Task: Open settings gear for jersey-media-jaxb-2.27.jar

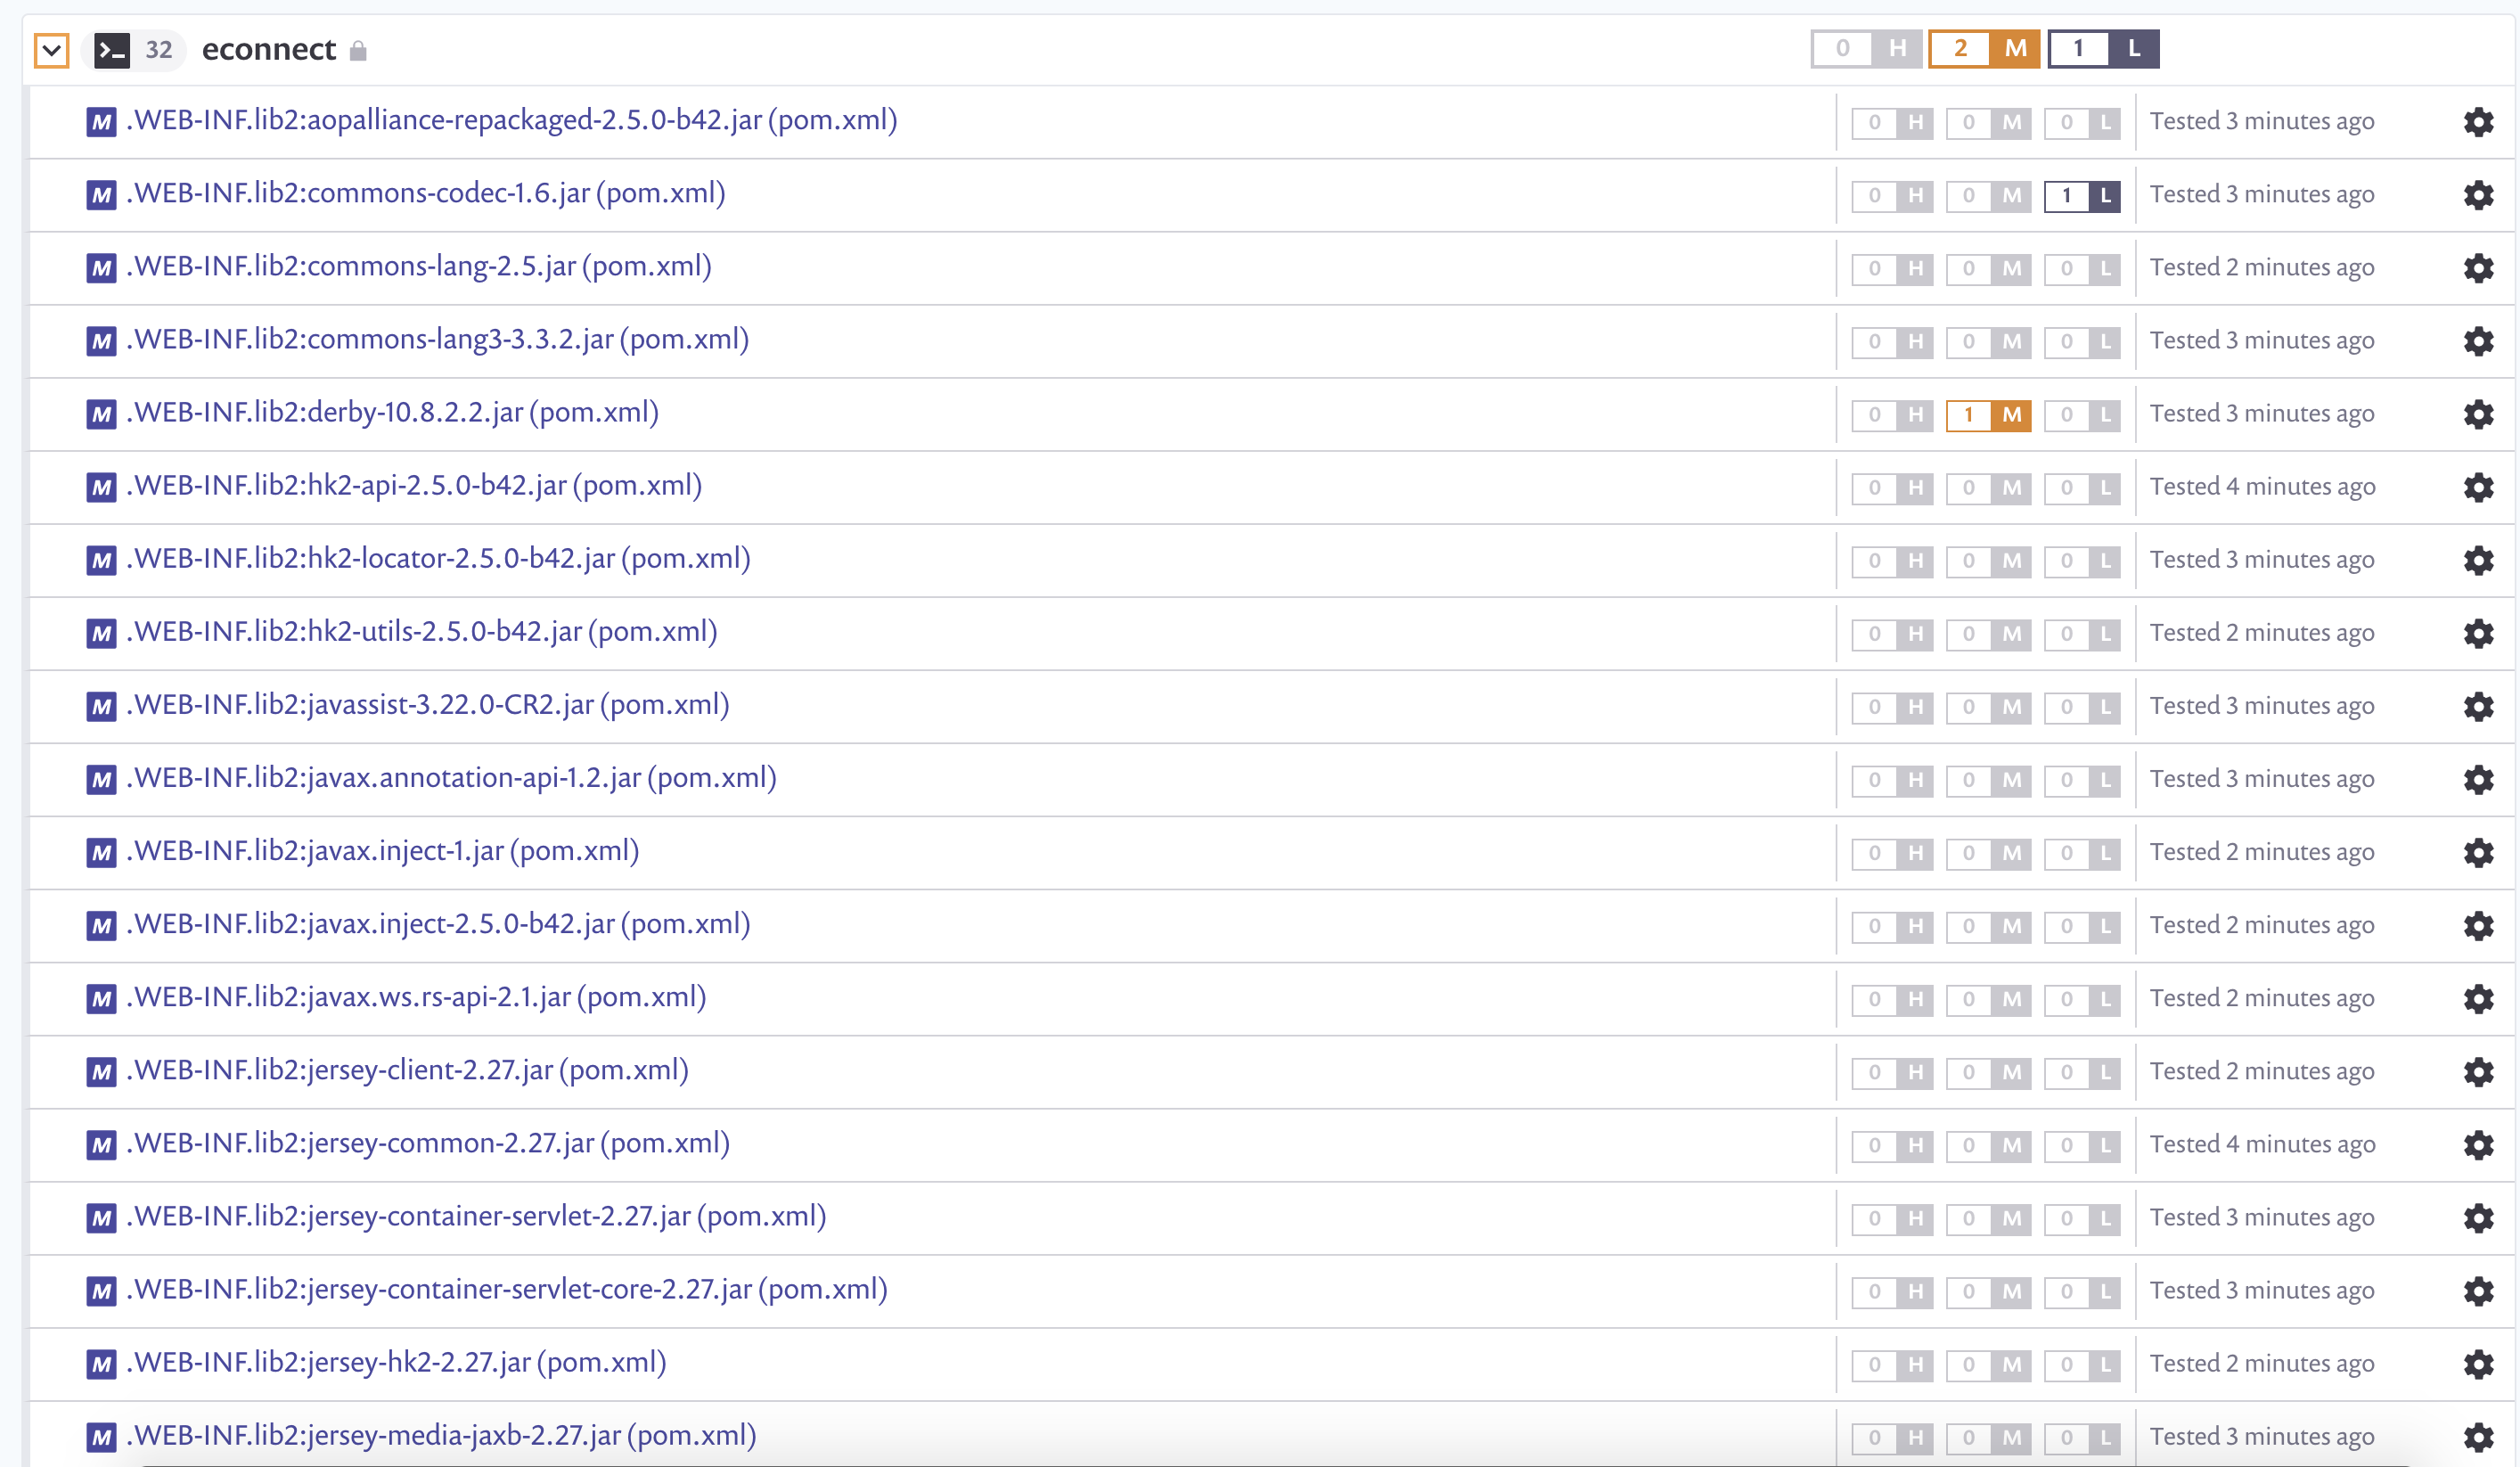Action: [x=2477, y=1437]
